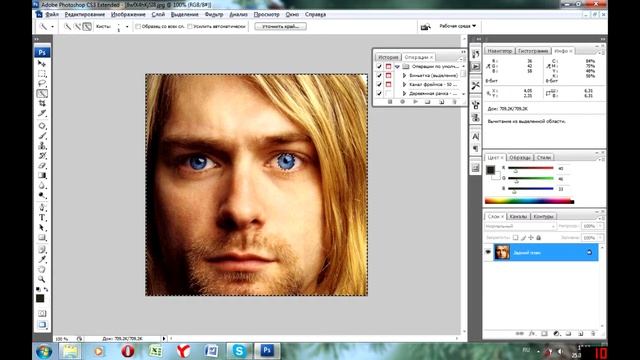The width and height of the screenshot is (640, 360).
Task: Select the Quick Selection tool in toolbox
Action: coord(42,93)
